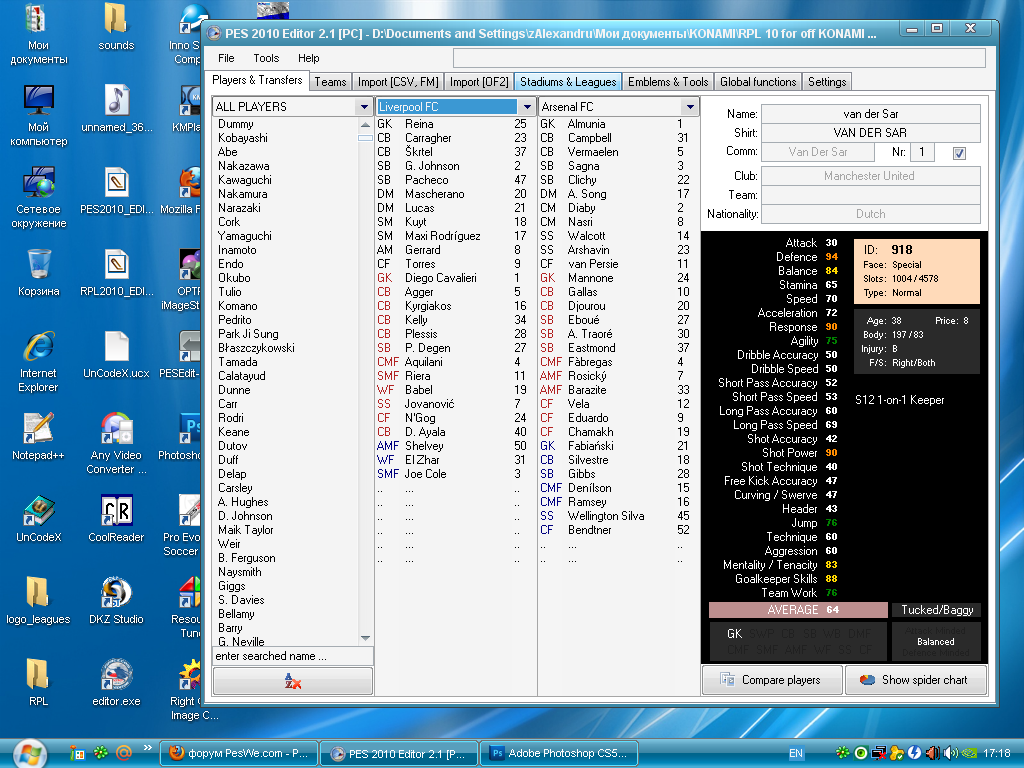Open the sounds folder on desktop
1024x768 pixels.
116,29
